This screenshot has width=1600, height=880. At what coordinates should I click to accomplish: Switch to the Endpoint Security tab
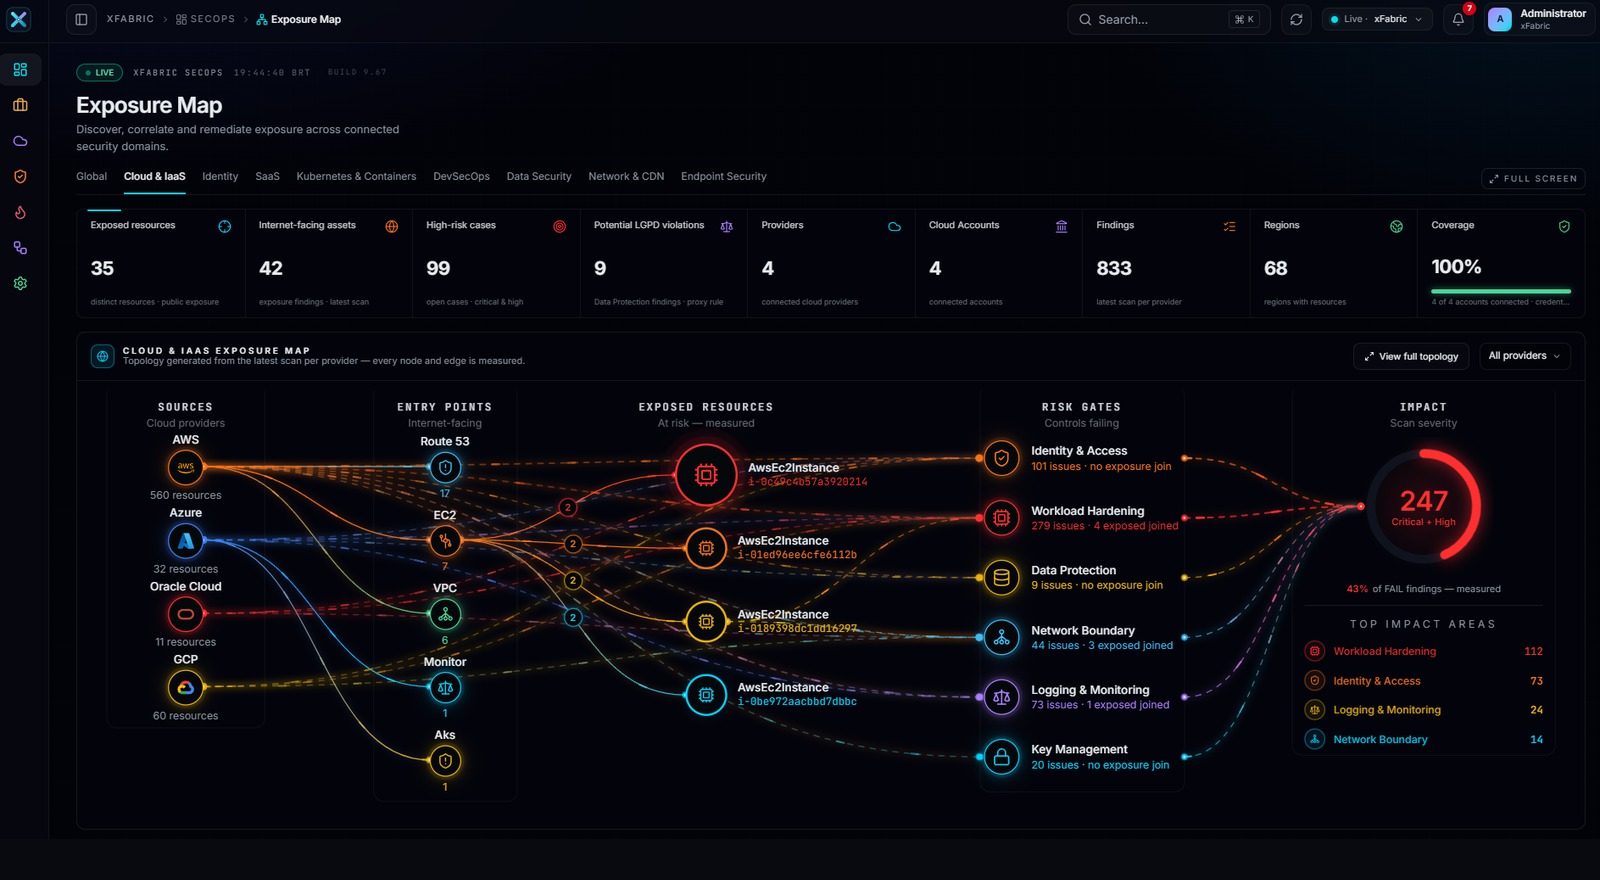click(724, 176)
